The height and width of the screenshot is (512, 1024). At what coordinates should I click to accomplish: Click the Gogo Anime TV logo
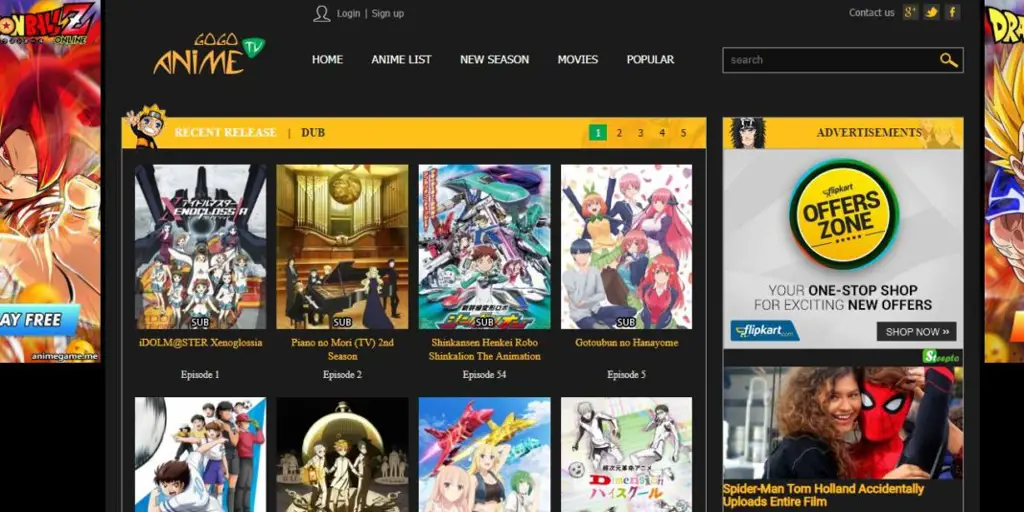[209, 56]
